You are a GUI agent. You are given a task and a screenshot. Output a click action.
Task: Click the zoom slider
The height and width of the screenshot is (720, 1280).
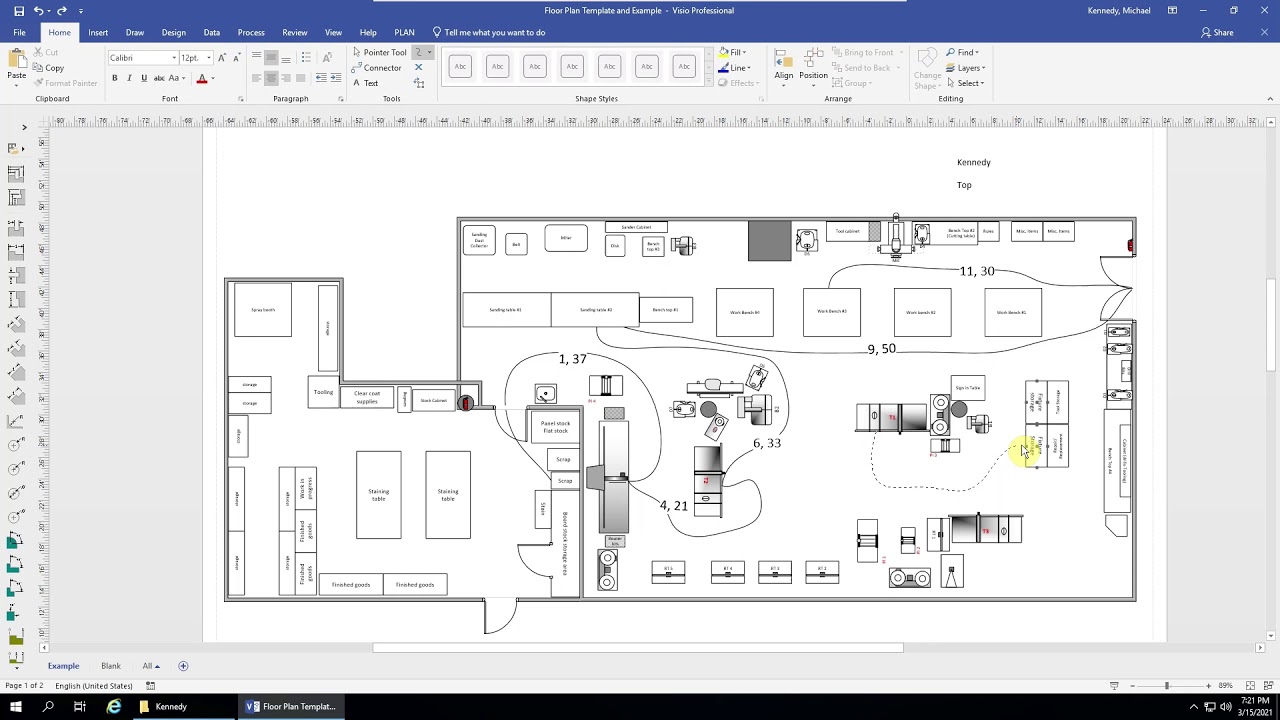click(1167, 686)
